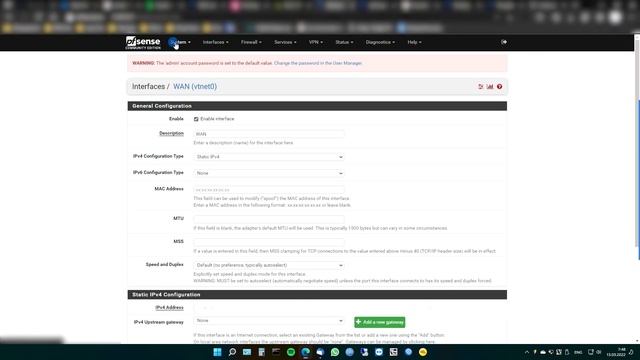
Task: Open the Status menu
Action: 344,42
